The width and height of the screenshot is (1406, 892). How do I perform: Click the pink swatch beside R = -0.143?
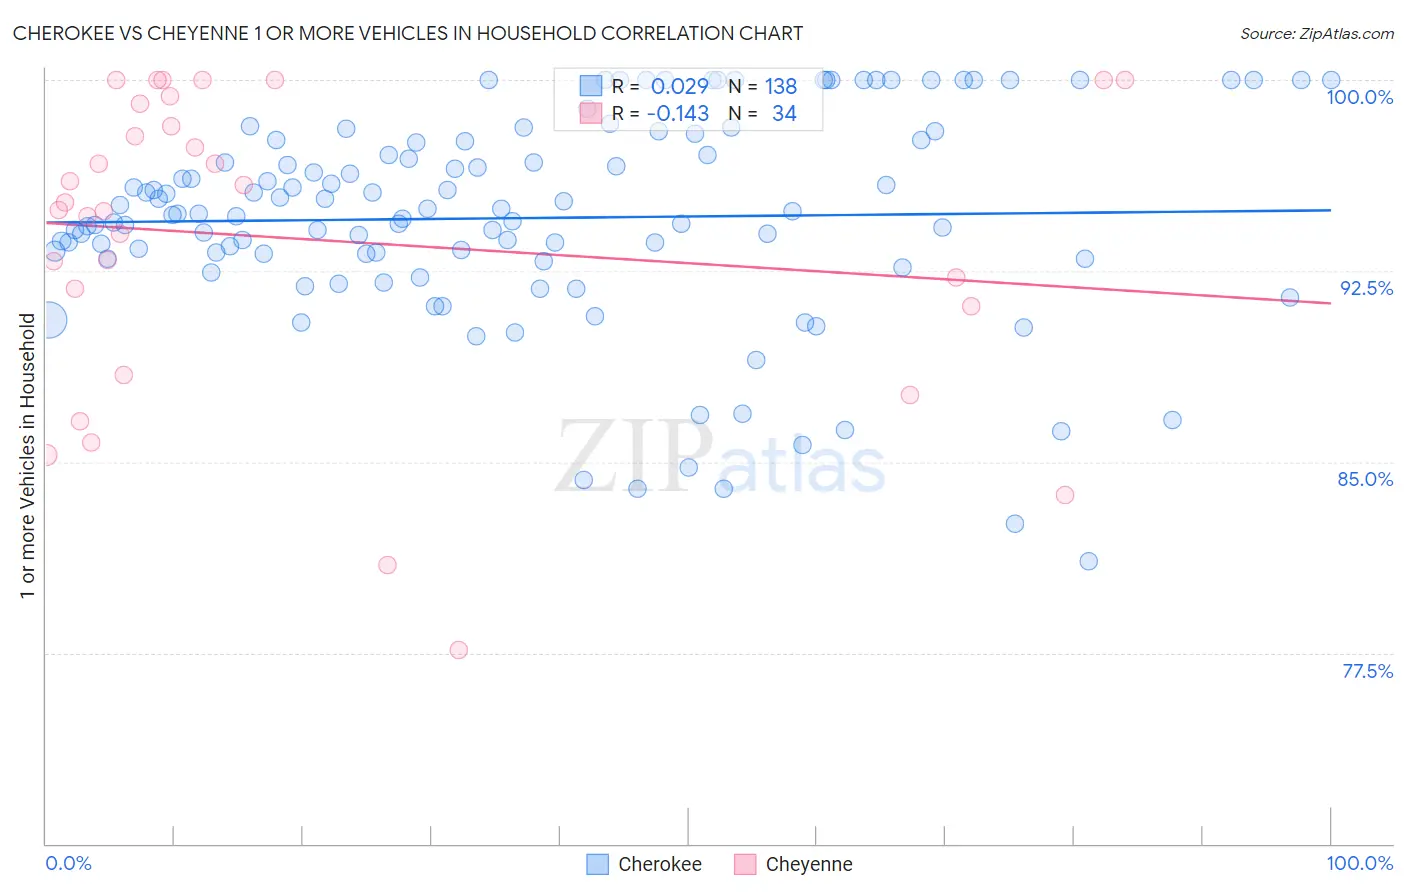click(x=591, y=113)
